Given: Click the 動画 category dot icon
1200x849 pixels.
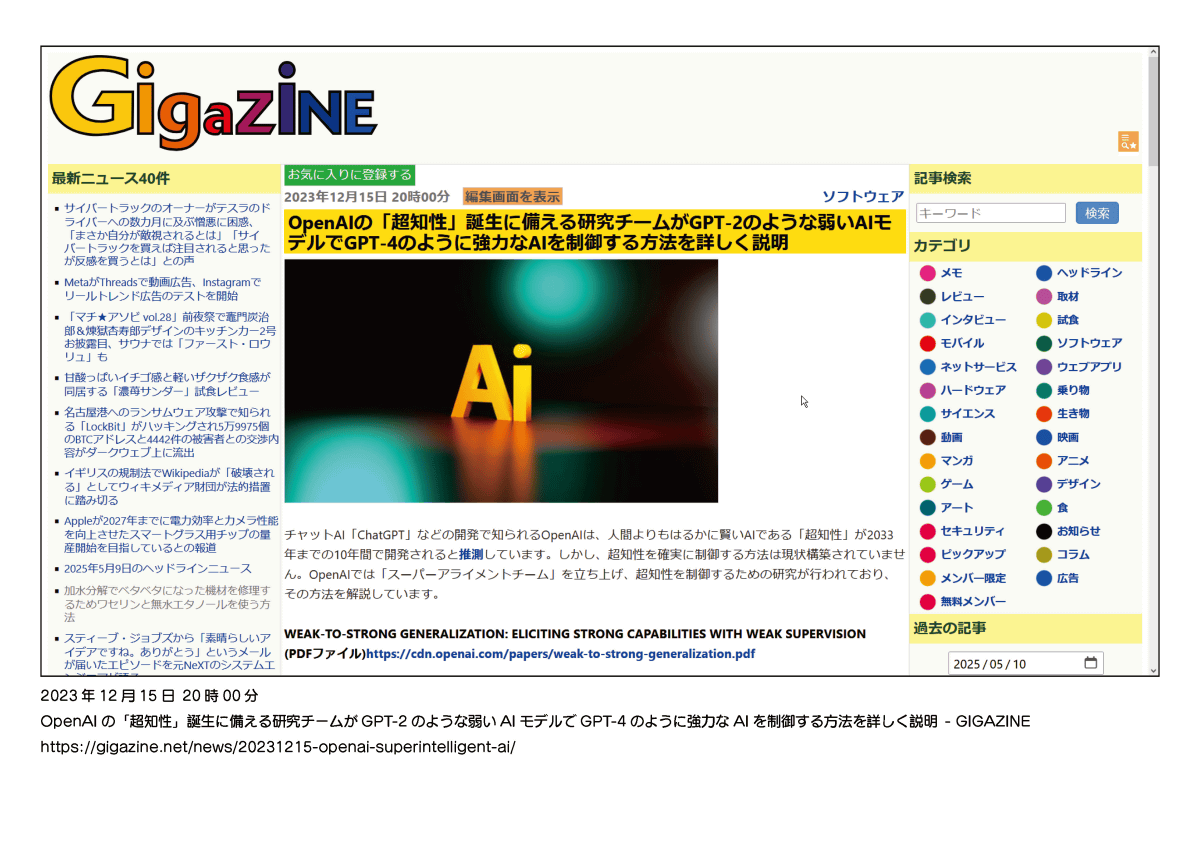Looking at the screenshot, I should pos(928,437).
